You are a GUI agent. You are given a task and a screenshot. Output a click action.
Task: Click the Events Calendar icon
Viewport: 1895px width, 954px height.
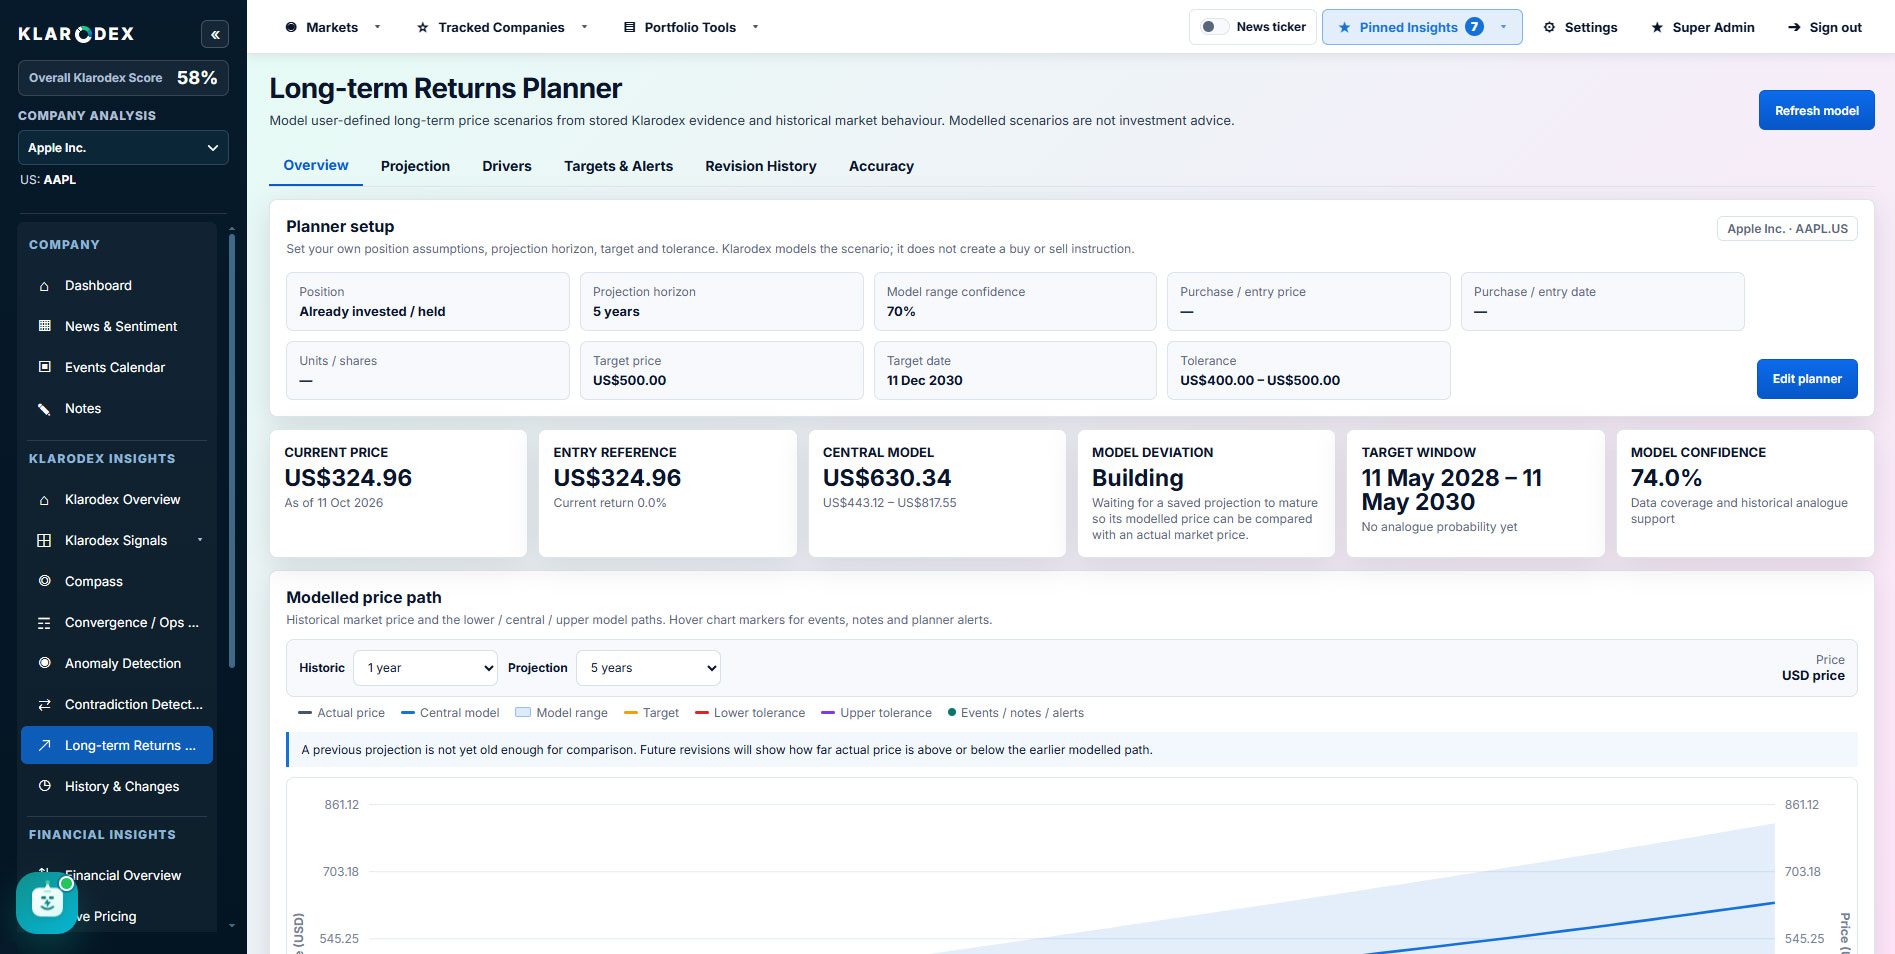point(44,367)
